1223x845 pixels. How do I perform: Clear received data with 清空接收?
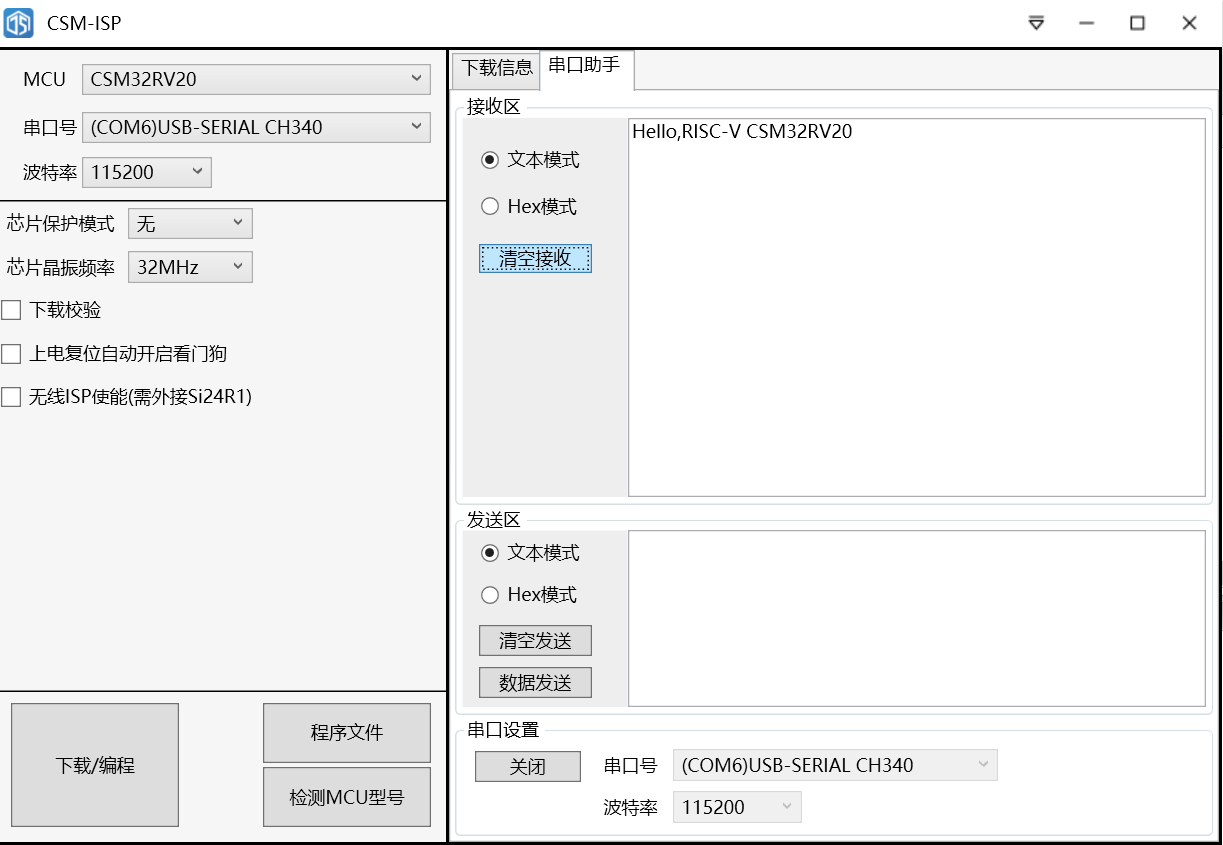535,257
